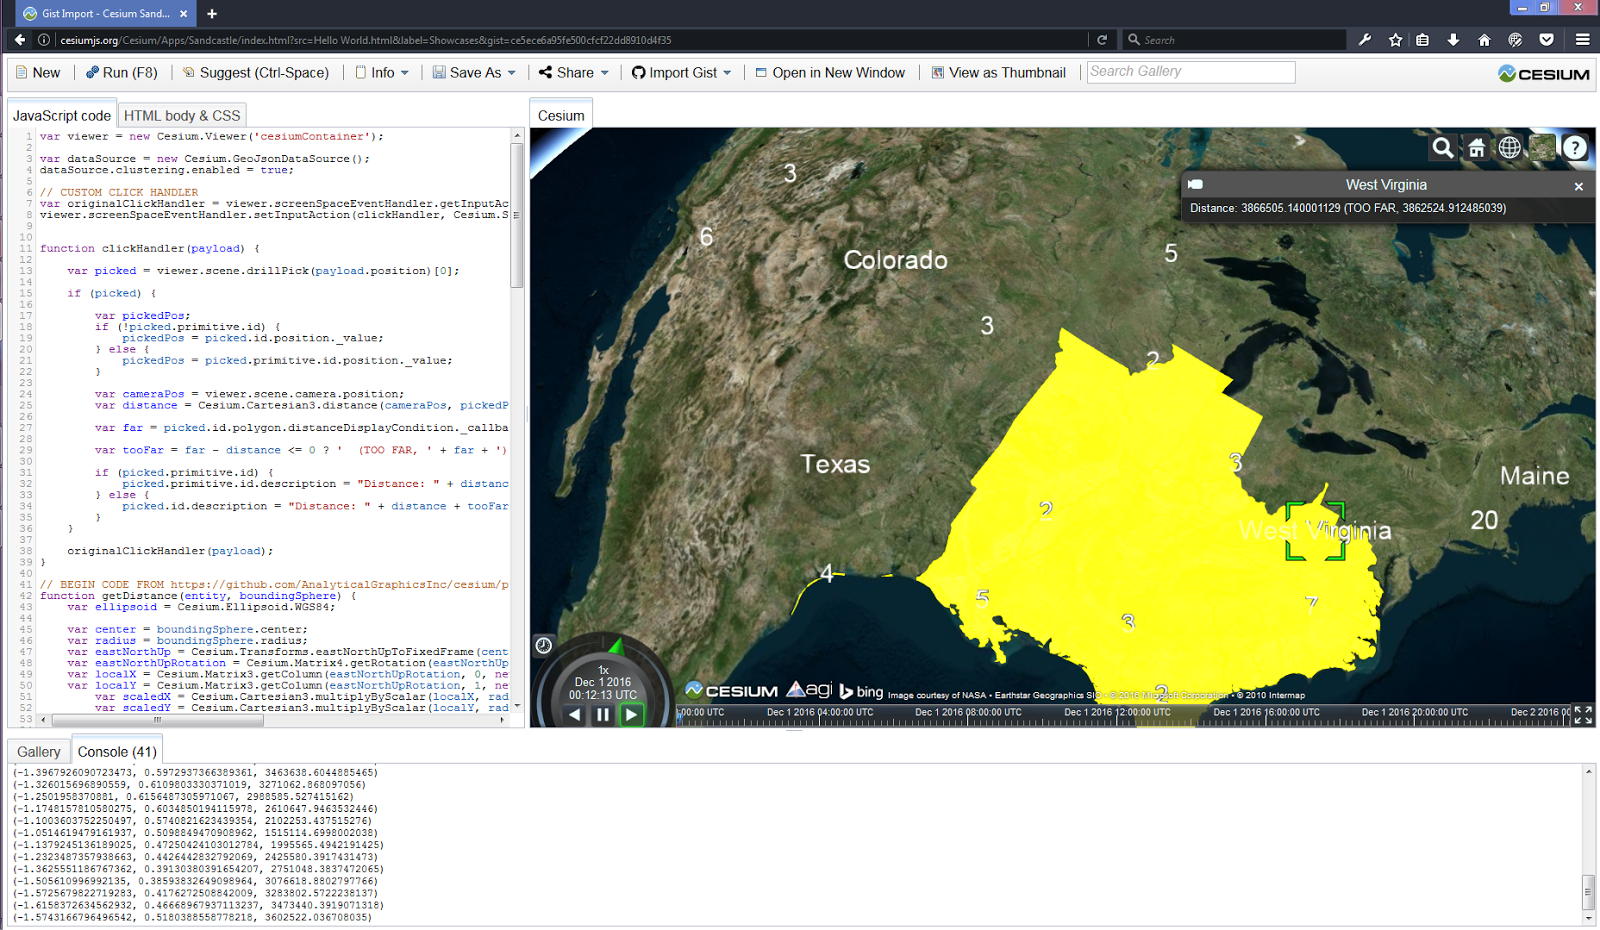Switch to JavaScript code tab
The width and height of the screenshot is (1600, 930).
62,116
